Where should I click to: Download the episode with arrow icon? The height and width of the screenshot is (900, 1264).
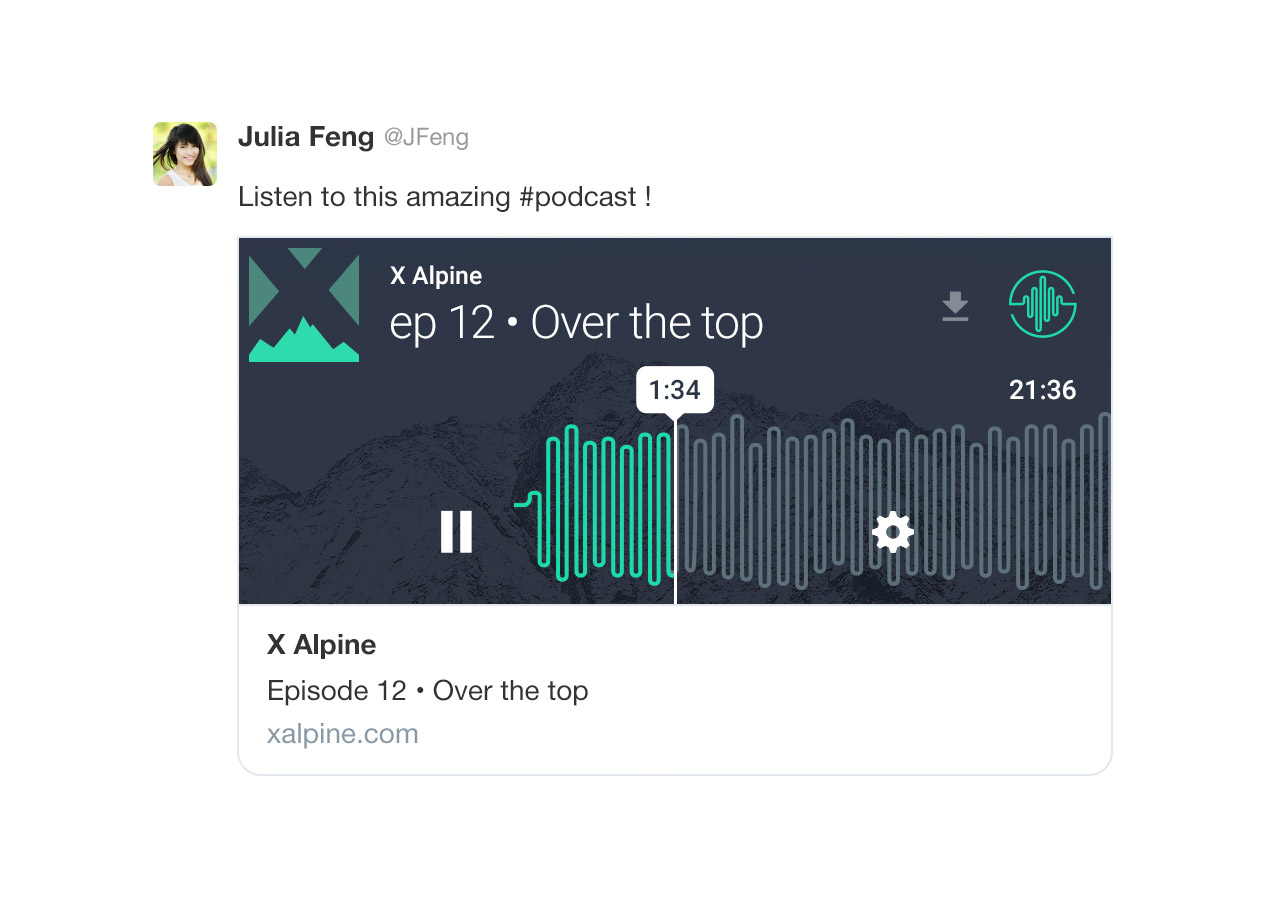[x=955, y=306]
